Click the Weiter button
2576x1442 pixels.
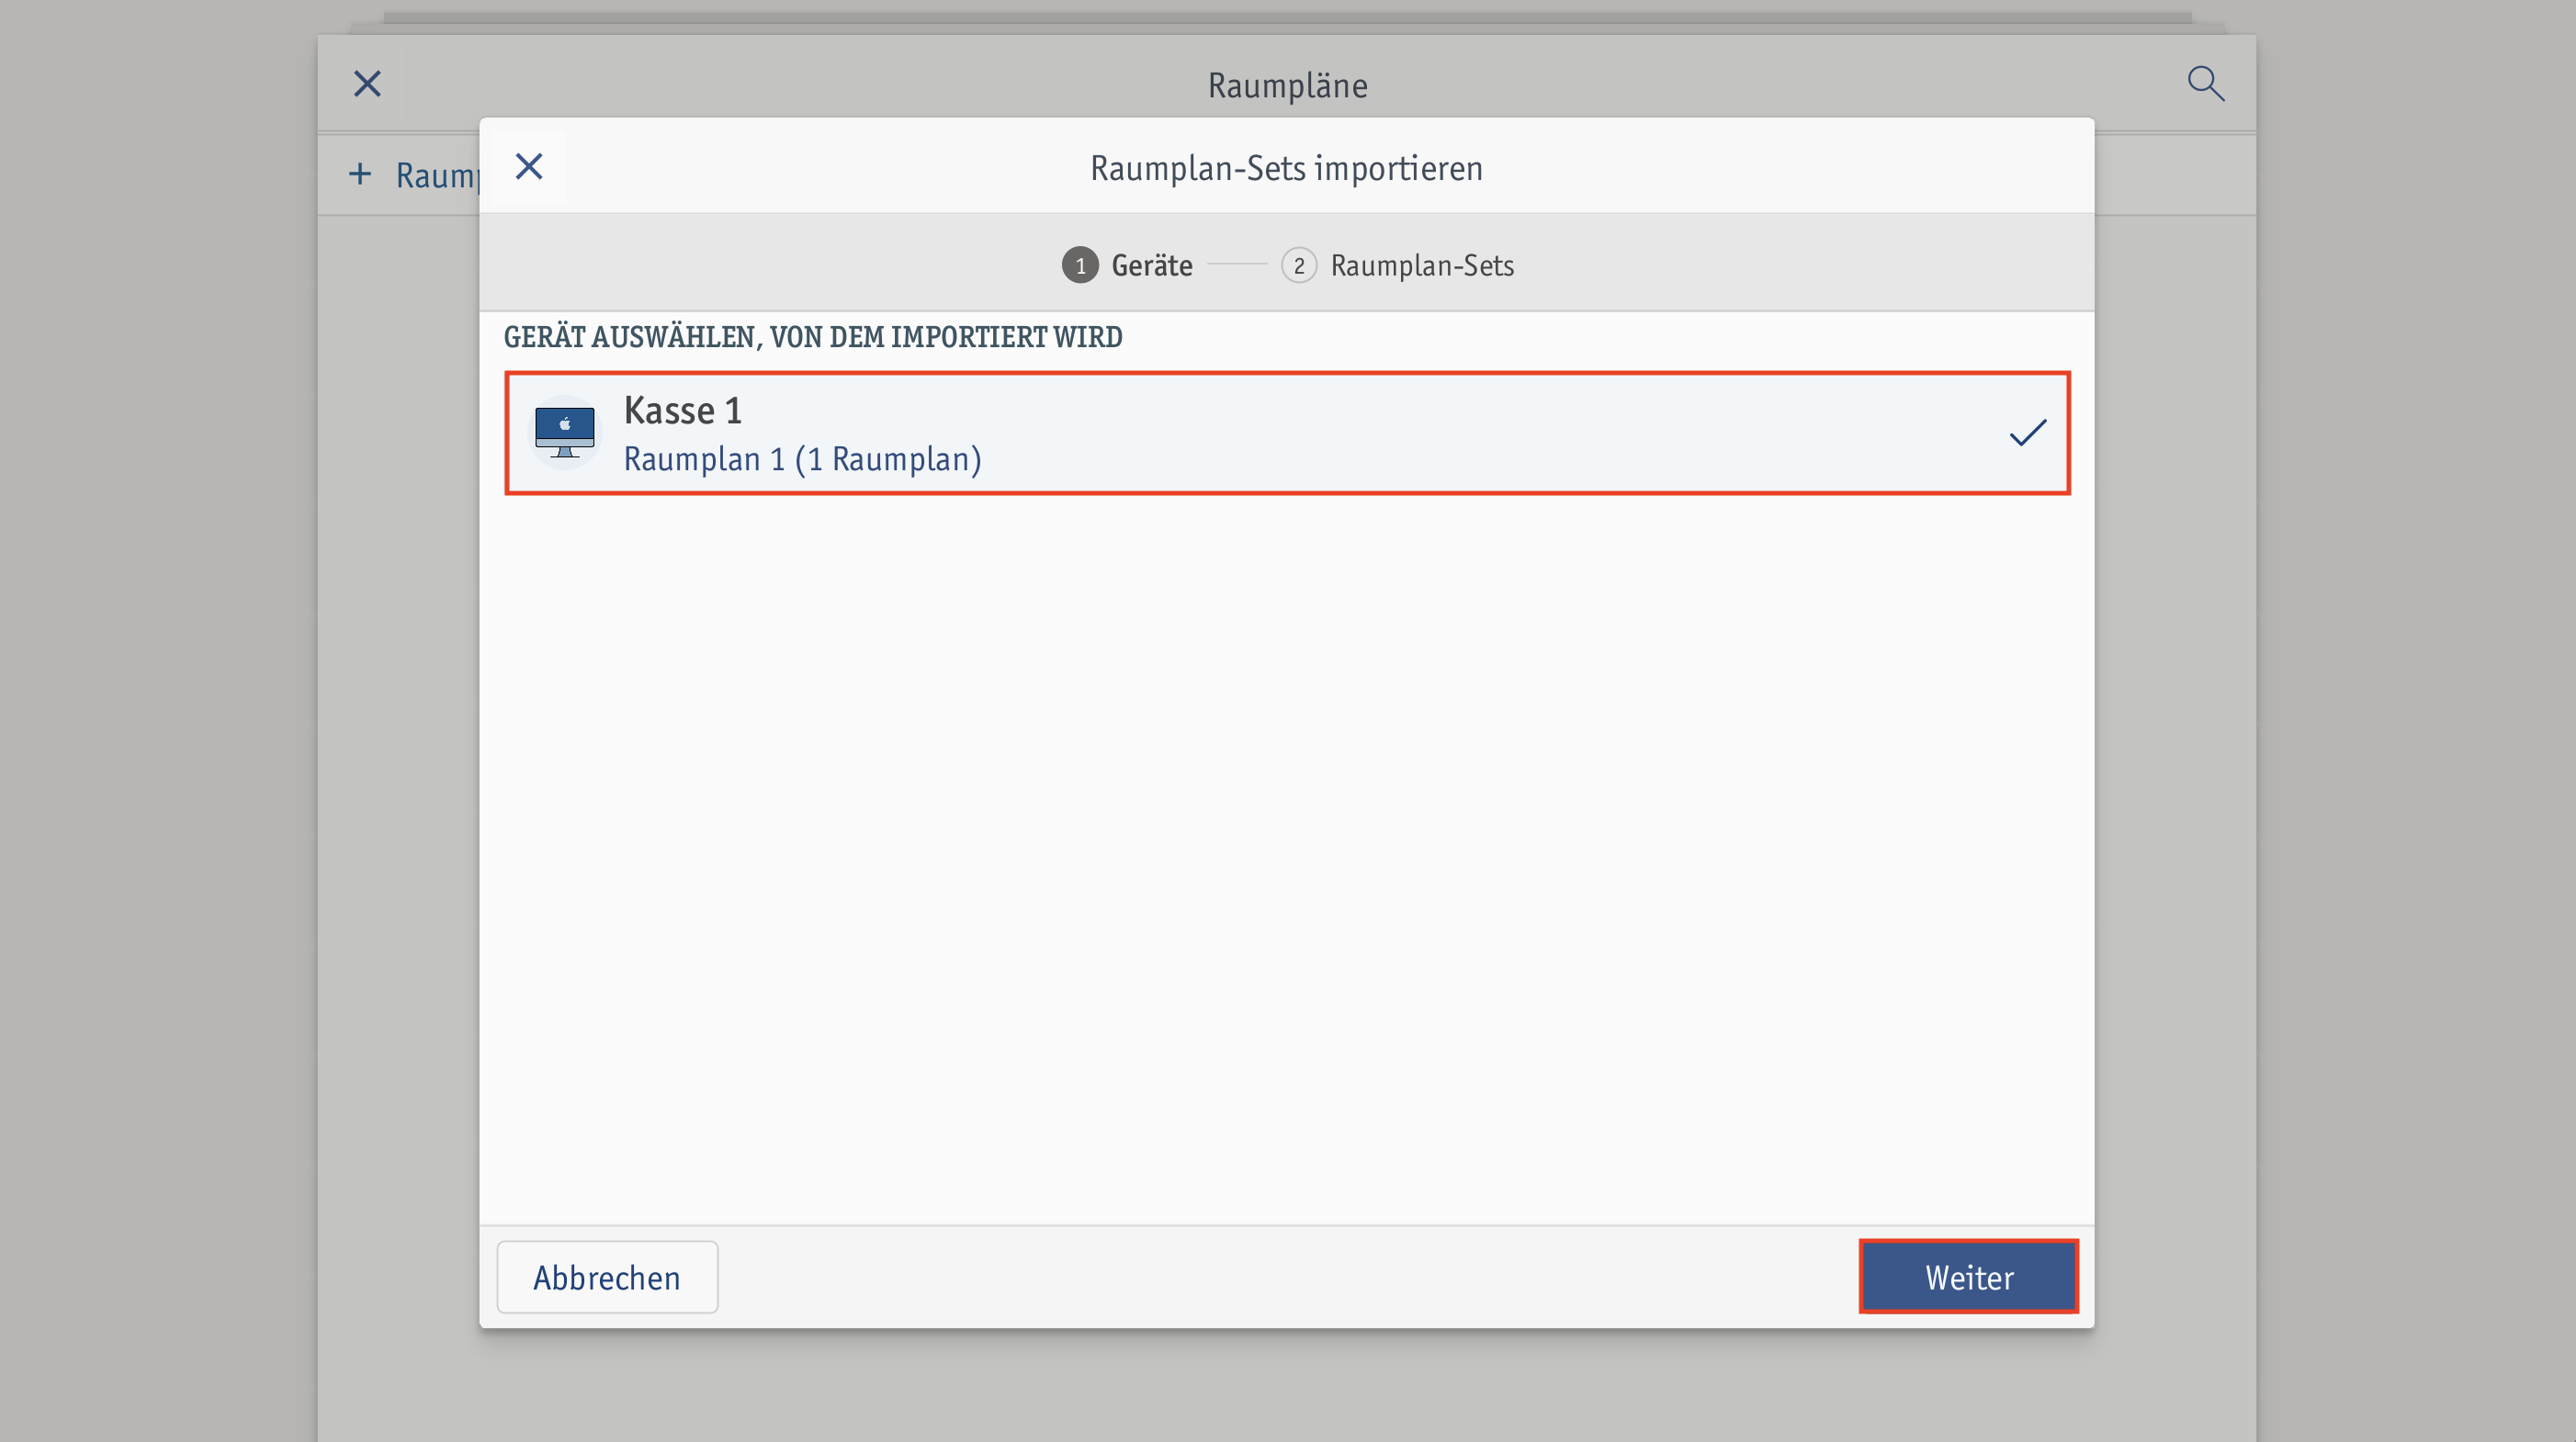pyautogui.click(x=1968, y=1277)
